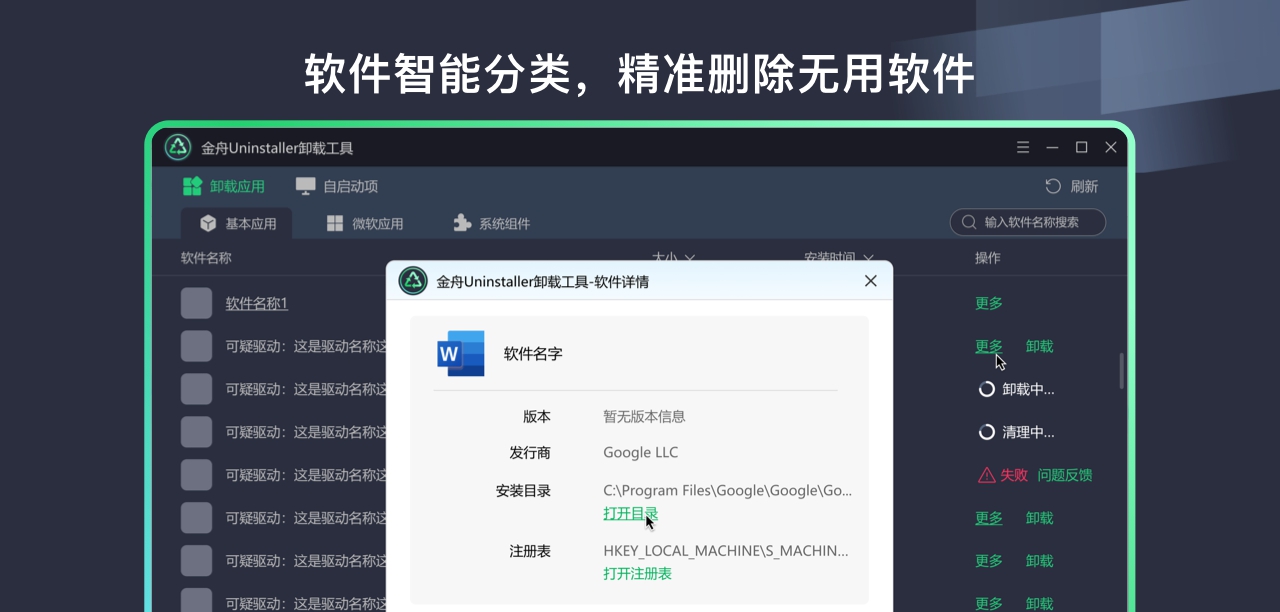Click app icon of 卸载中... row
Viewport: 1280px width, 612px height.
tap(197, 389)
